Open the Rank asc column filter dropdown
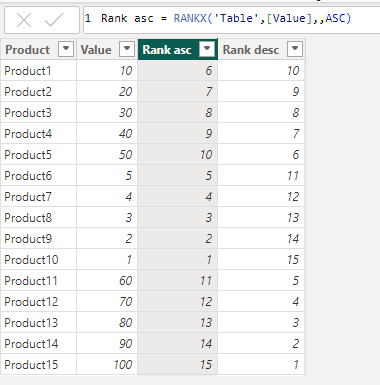Image resolution: width=380 pixels, height=385 pixels. coord(207,49)
